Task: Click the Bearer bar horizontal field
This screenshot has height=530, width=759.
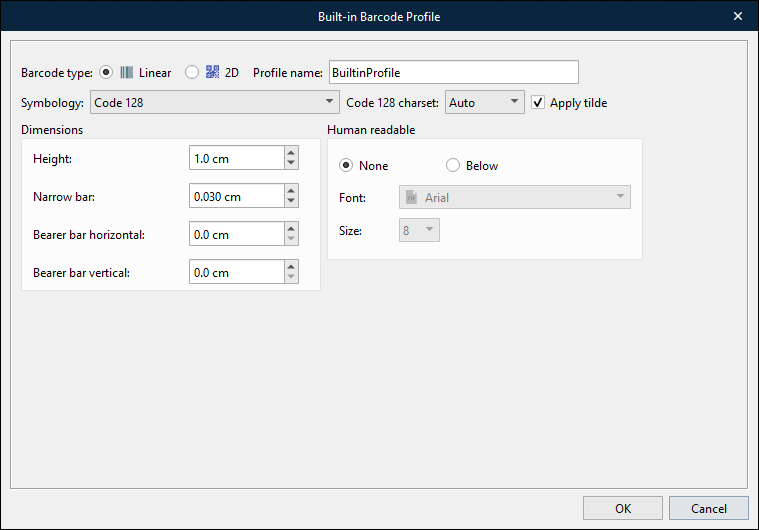Action: (x=236, y=234)
